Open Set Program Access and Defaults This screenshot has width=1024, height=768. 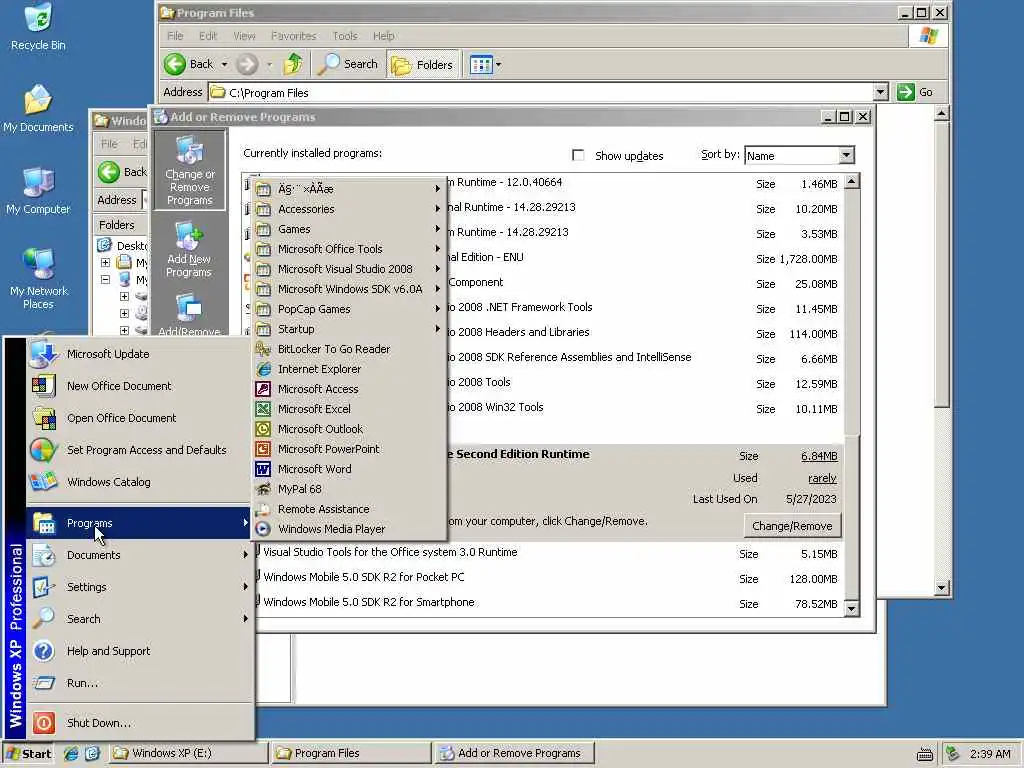(x=138, y=450)
